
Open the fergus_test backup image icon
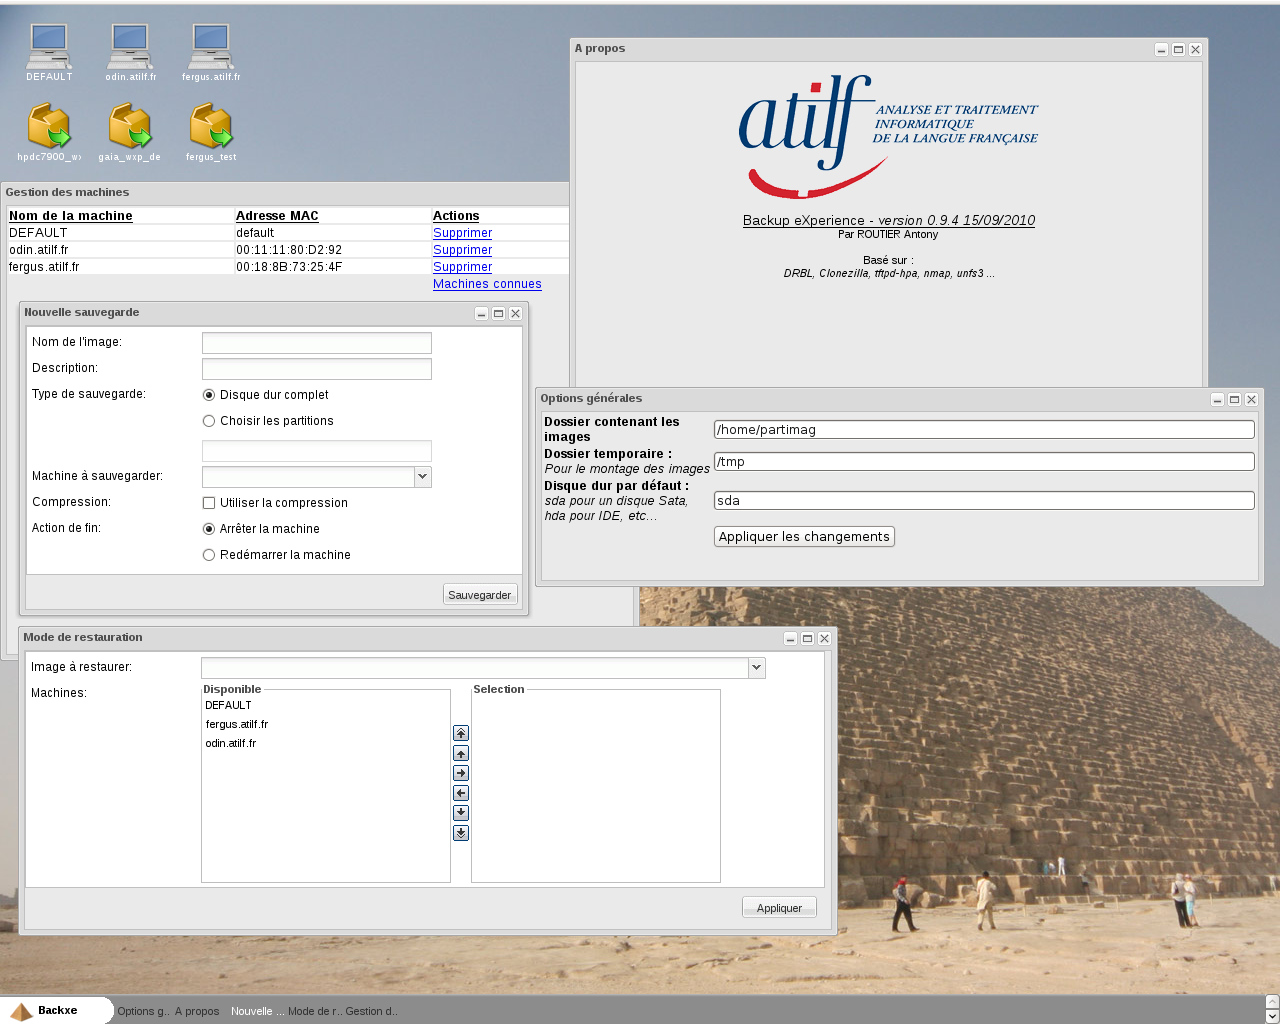click(x=211, y=127)
